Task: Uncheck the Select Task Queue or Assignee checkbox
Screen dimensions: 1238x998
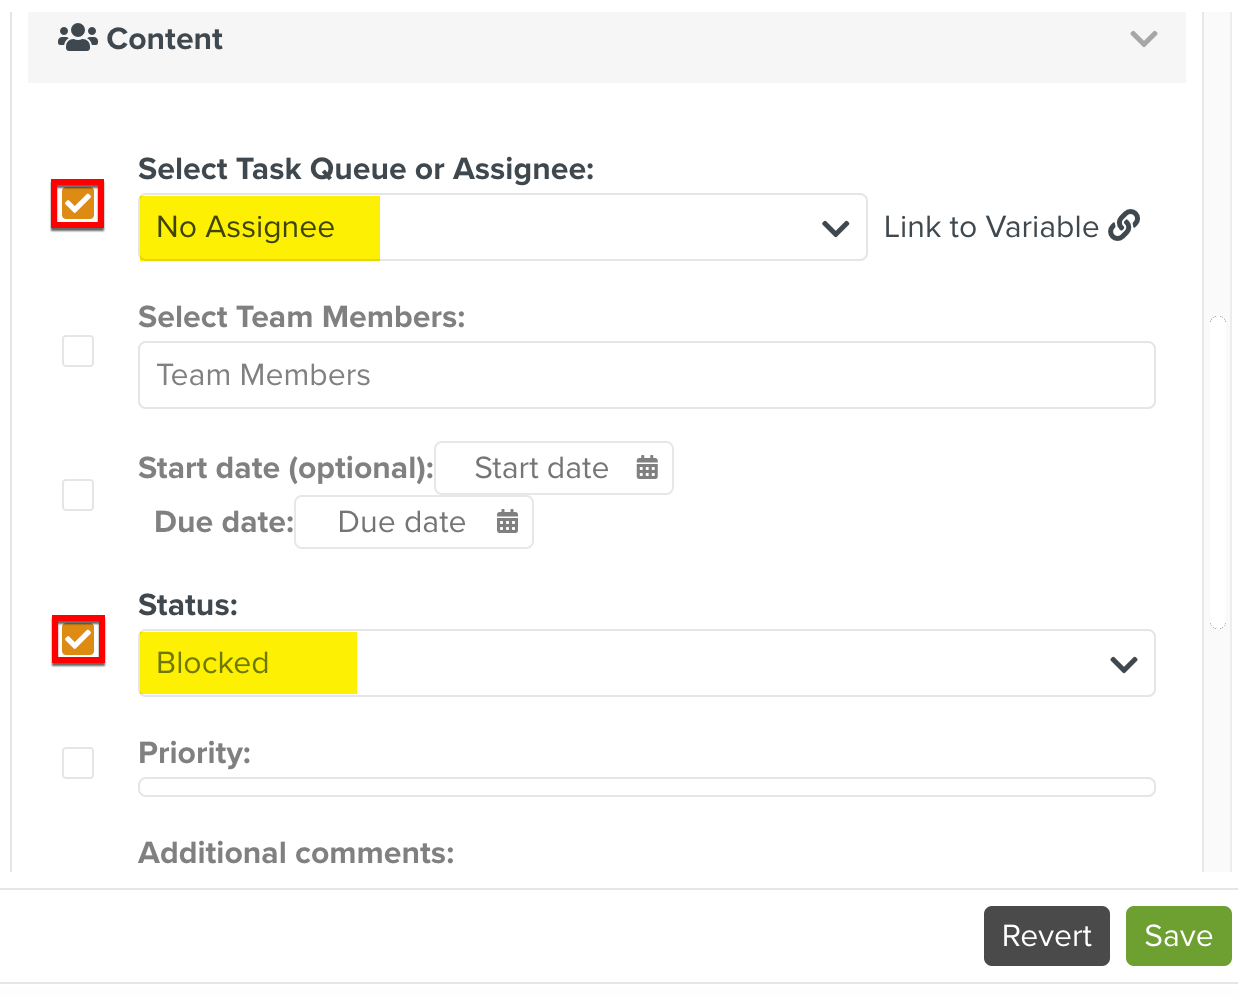Action: (78, 204)
